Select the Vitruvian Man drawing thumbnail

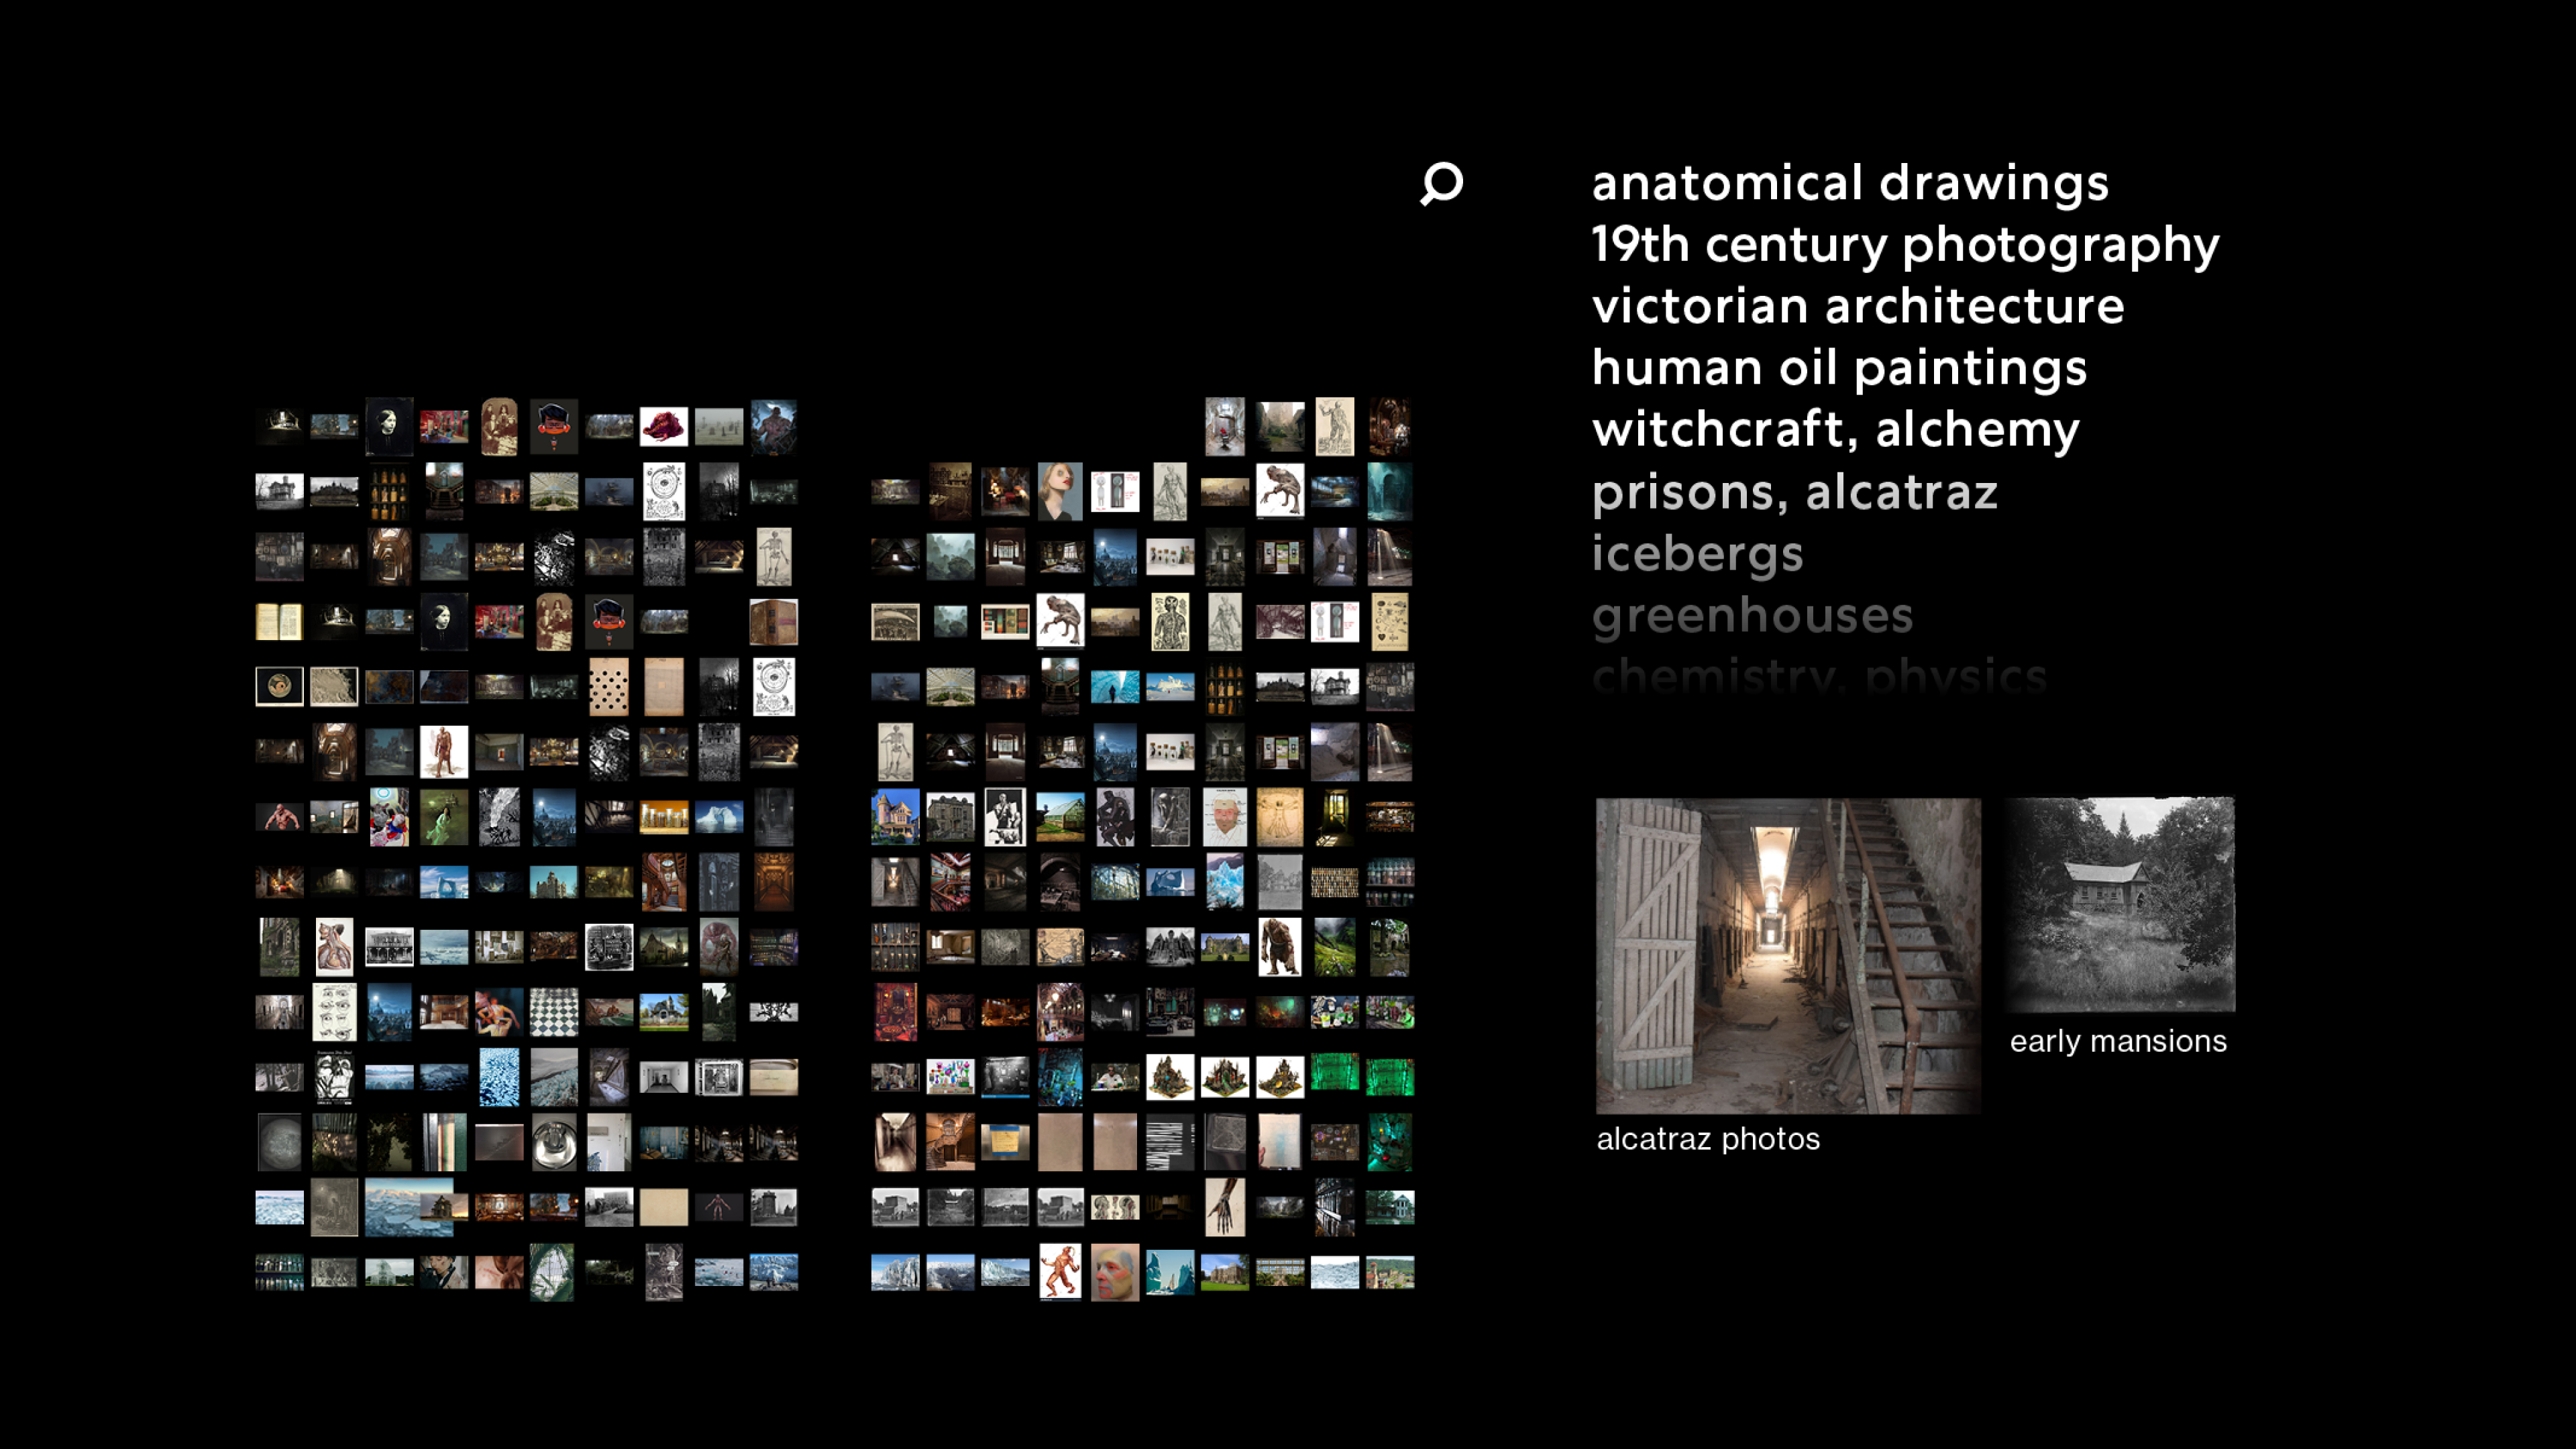[x=1279, y=816]
